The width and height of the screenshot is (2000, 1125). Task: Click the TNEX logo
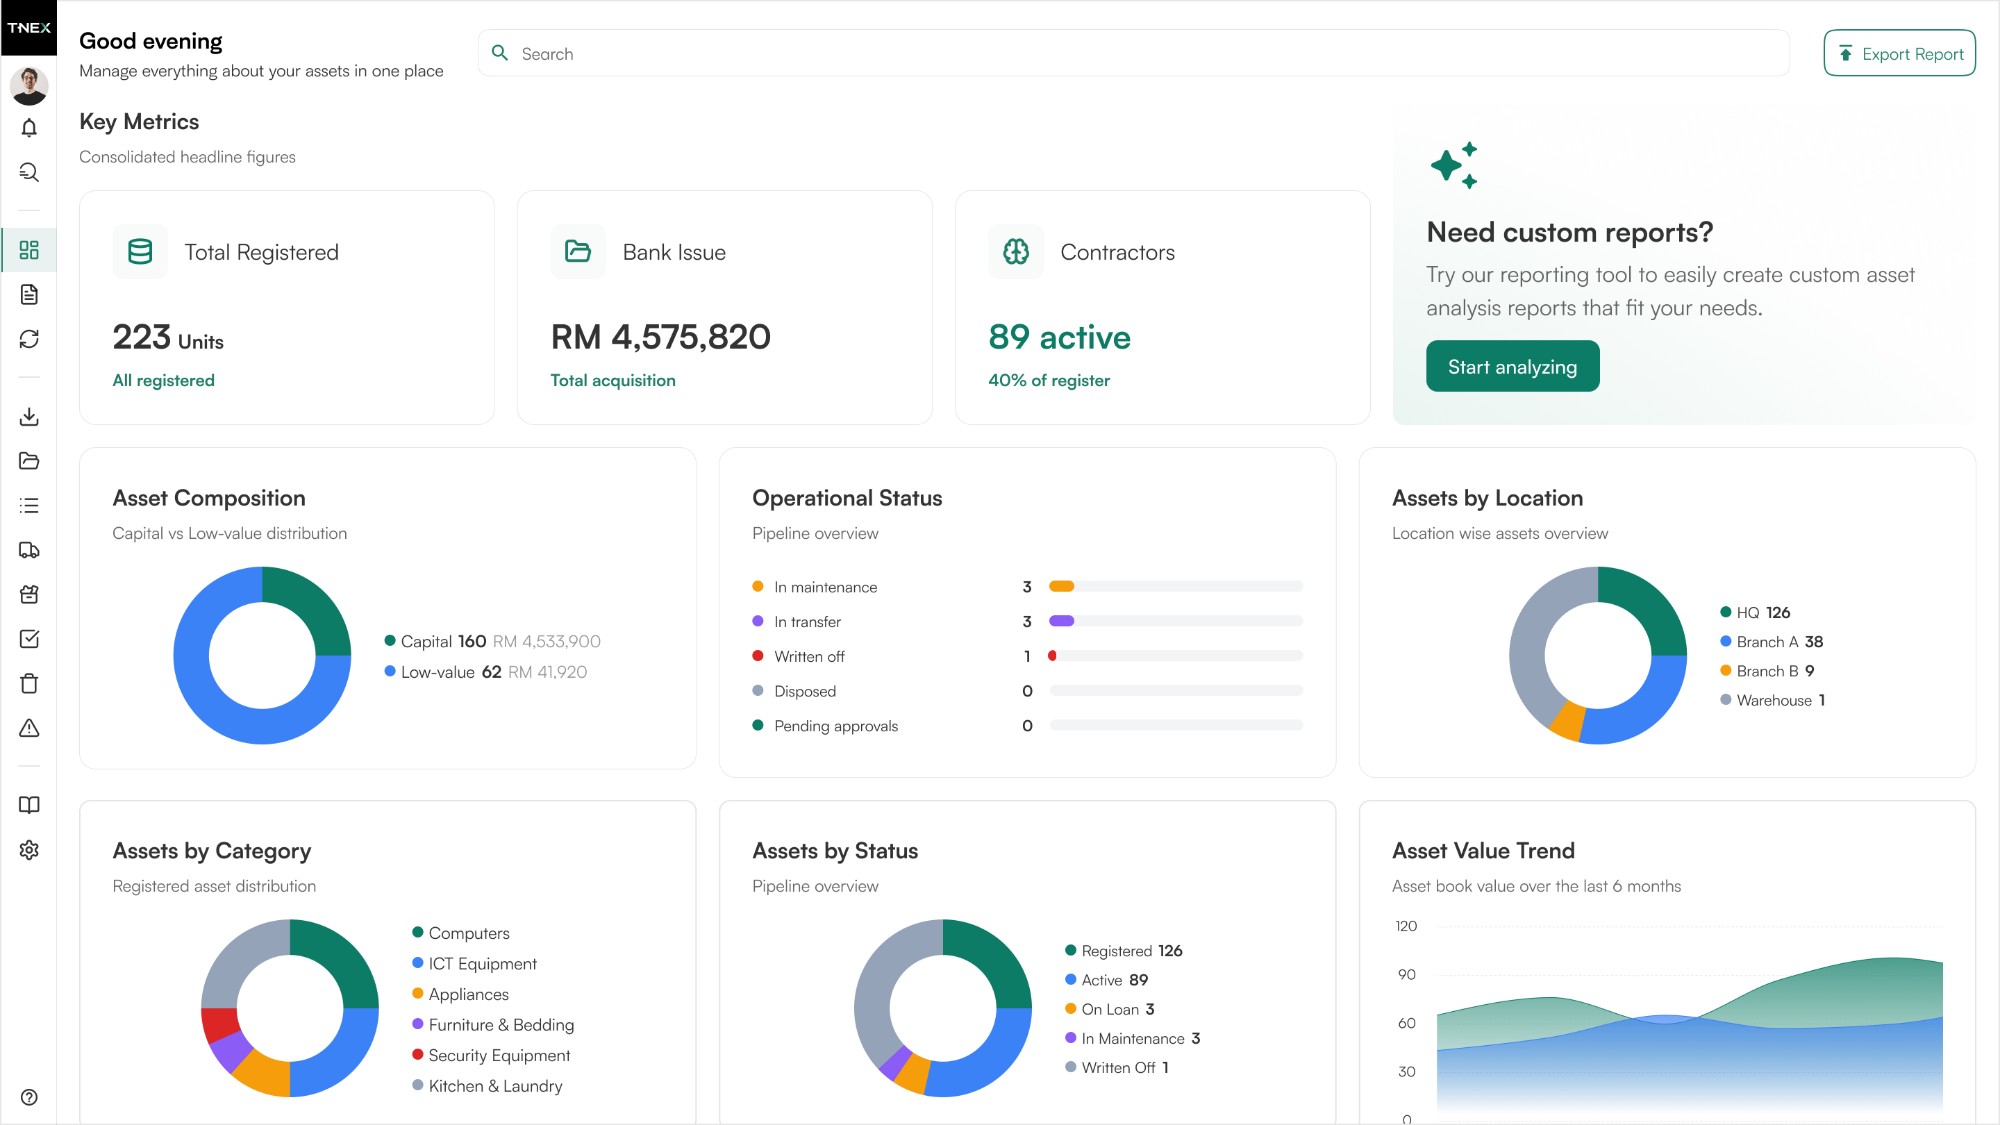pos(29,28)
